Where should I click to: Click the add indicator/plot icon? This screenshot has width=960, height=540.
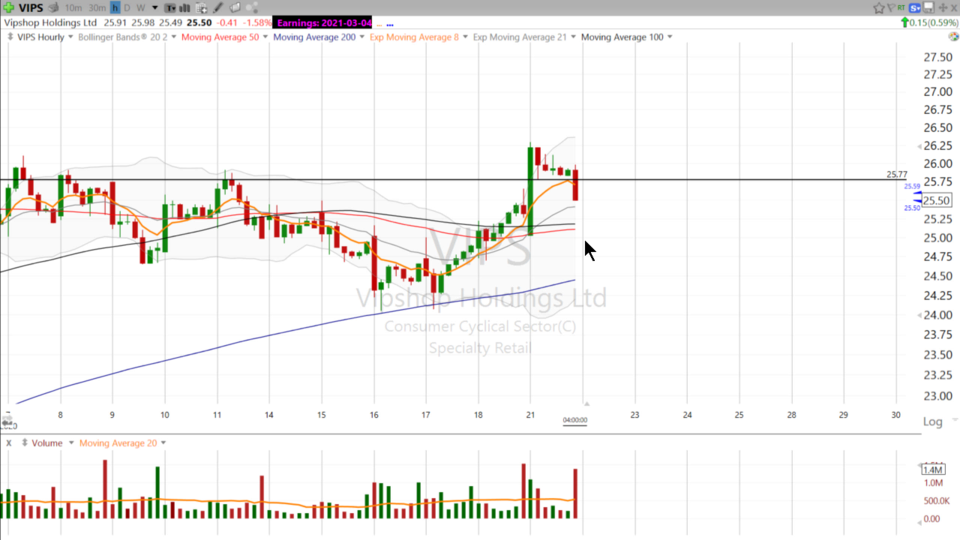pyautogui.click(x=201, y=8)
